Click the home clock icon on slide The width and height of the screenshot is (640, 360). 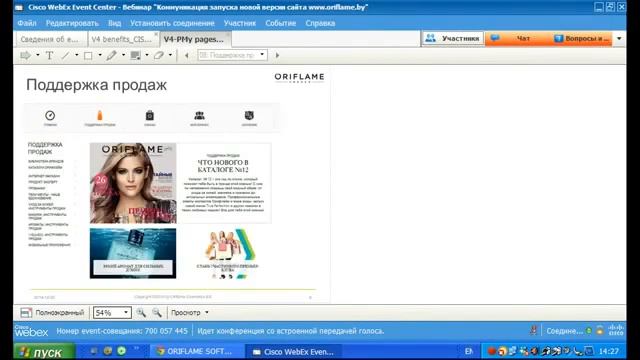50,116
